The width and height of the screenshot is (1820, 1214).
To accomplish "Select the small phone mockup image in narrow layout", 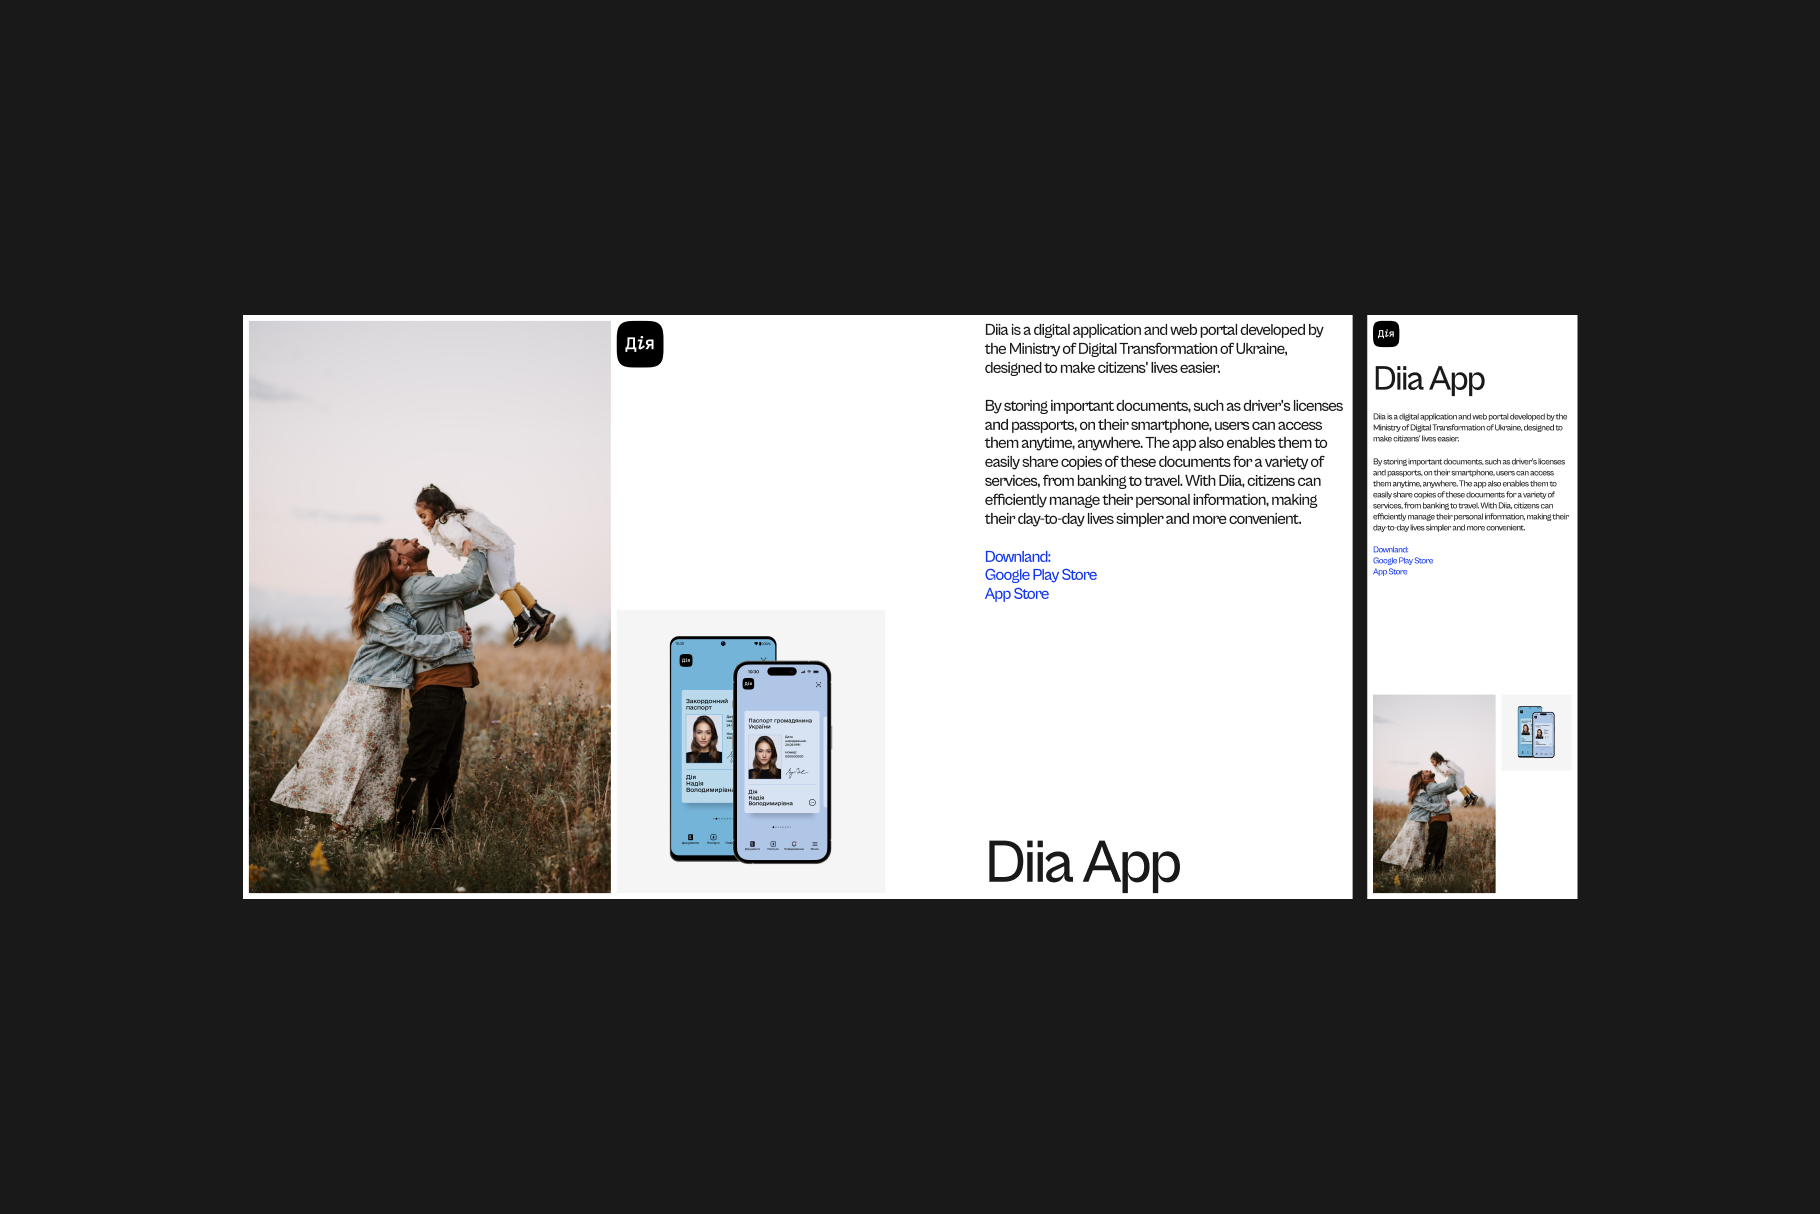I will click(x=1535, y=732).
